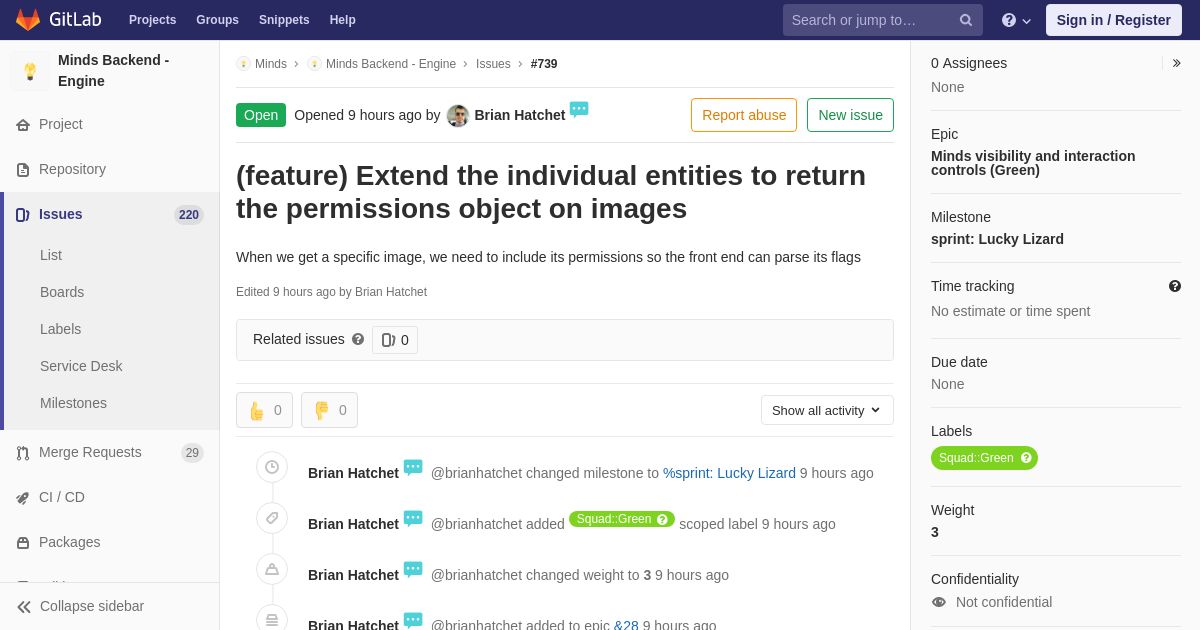Collapse the right sidebar chevron
This screenshot has height=630, width=1200.
pyautogui.click(x=1176, y=63)
